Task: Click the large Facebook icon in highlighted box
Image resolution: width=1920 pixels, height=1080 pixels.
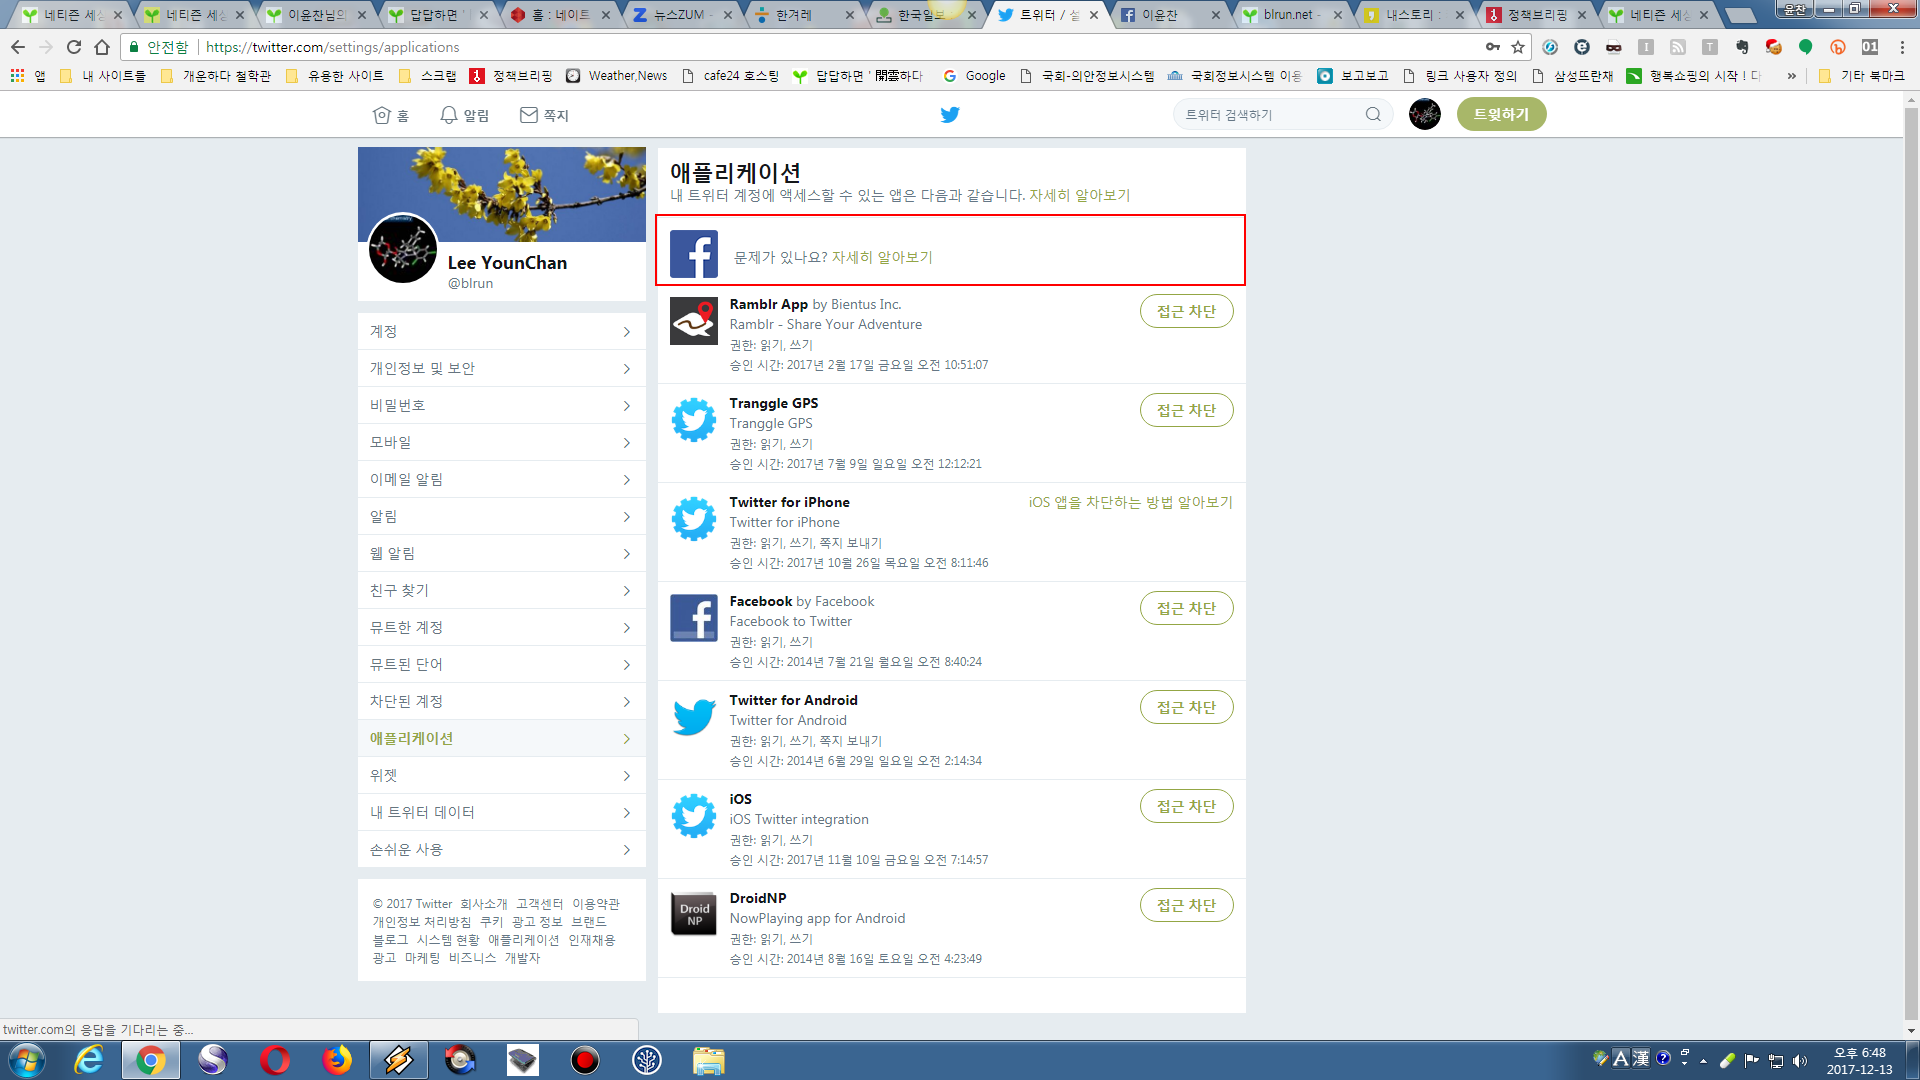Action: [694, 254]
